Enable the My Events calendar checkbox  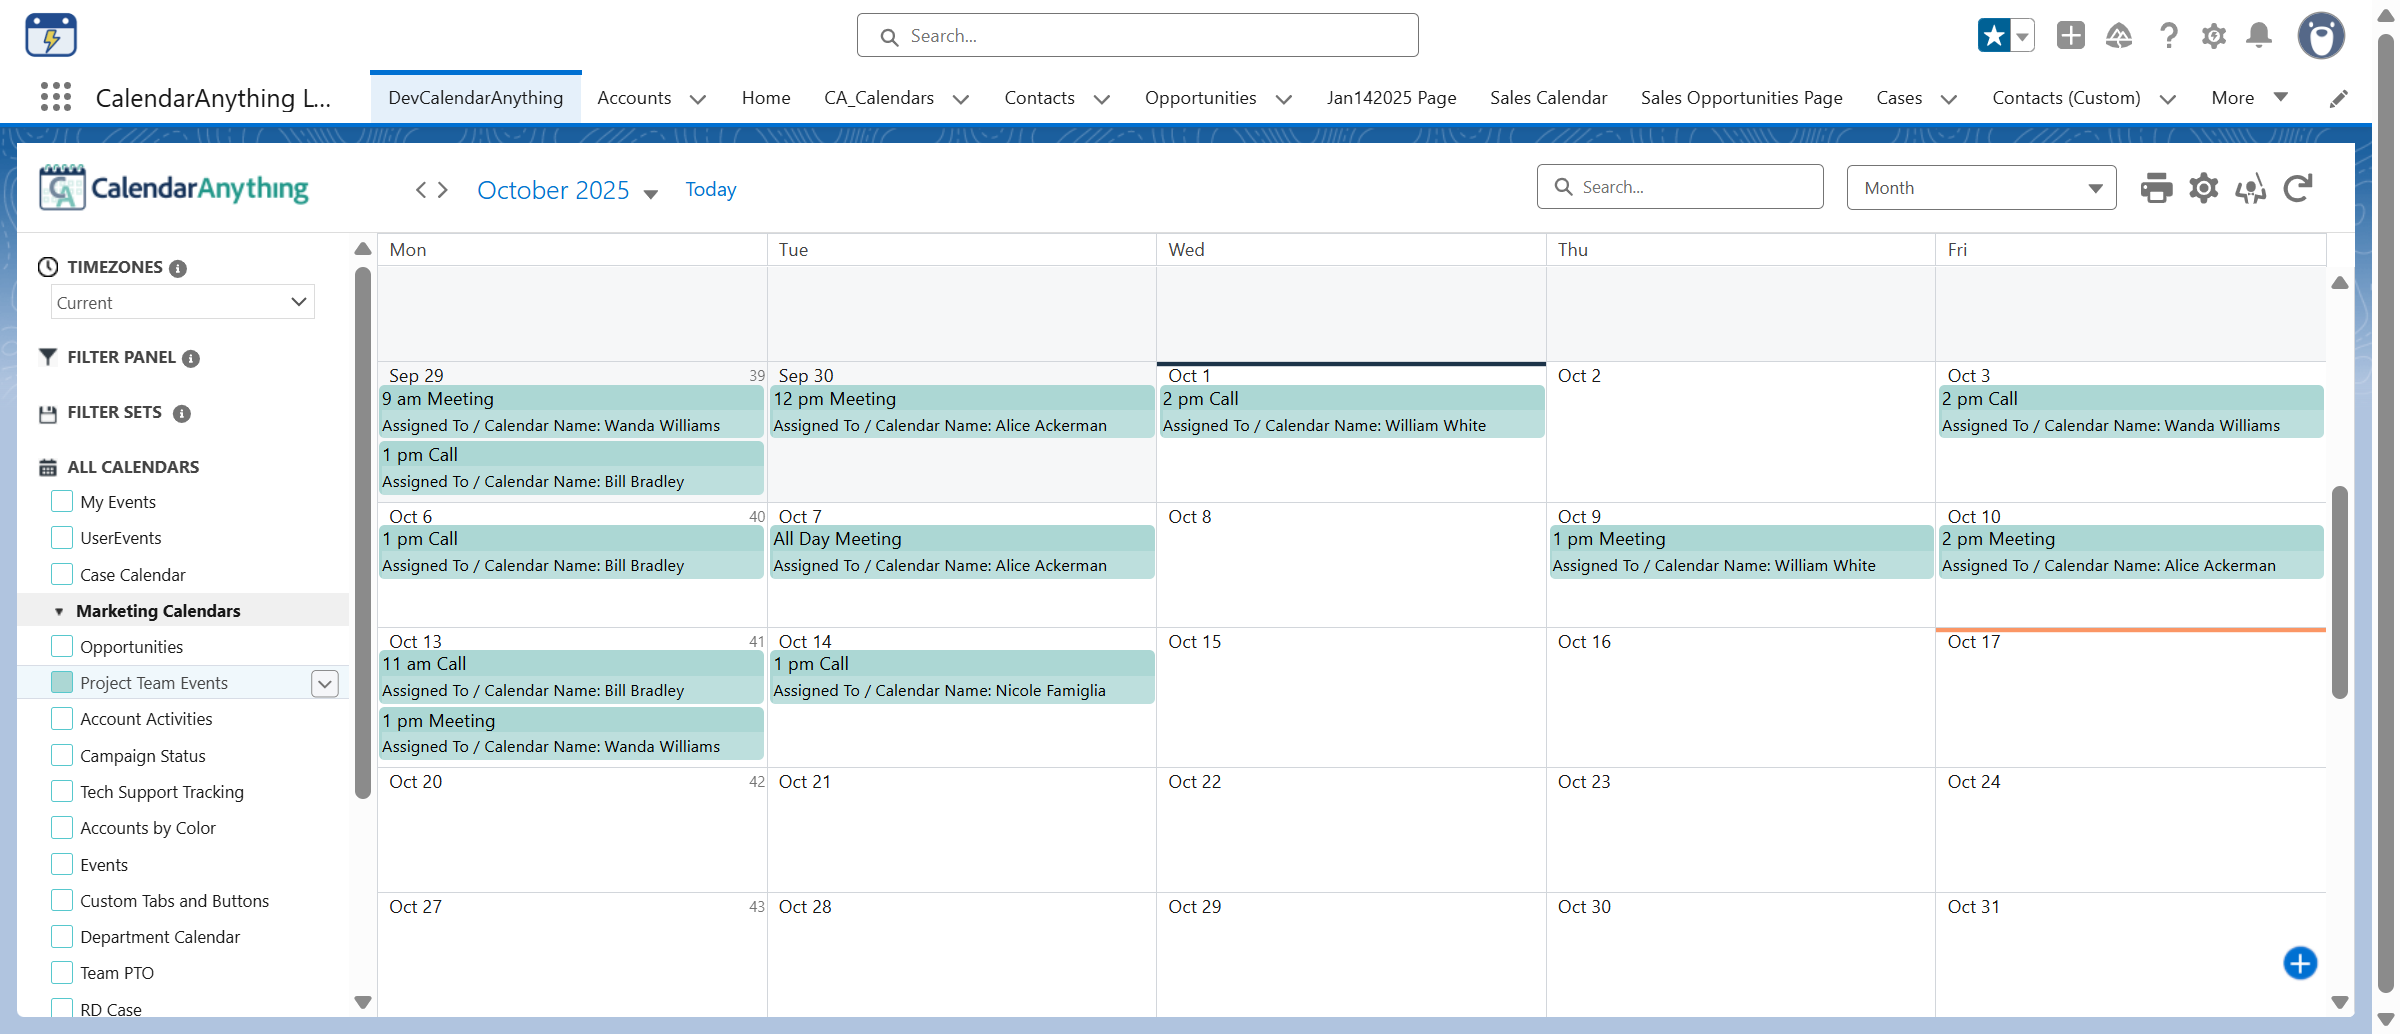pyautogui.click(x=62, y=502)
